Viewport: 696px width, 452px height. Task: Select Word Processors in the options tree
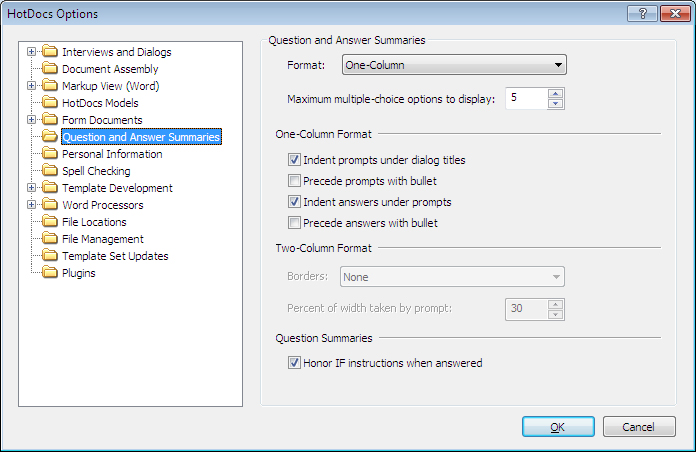[x=102, y=205]
